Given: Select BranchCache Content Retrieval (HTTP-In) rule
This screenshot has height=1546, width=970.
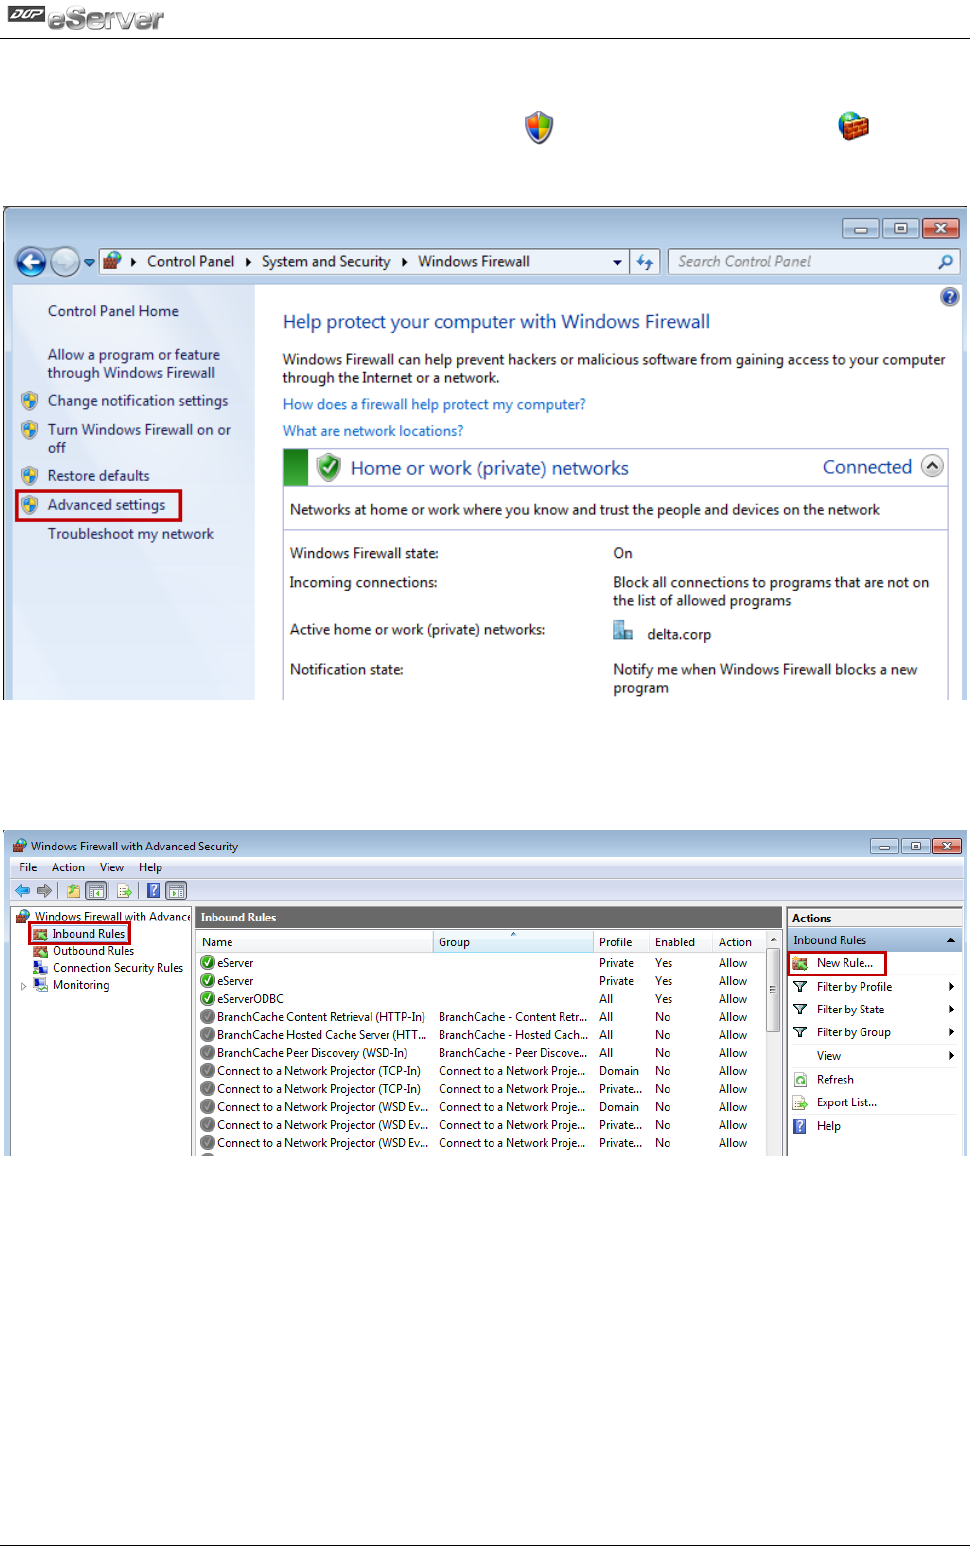Looking at the screenshot, I should 320,1017.
